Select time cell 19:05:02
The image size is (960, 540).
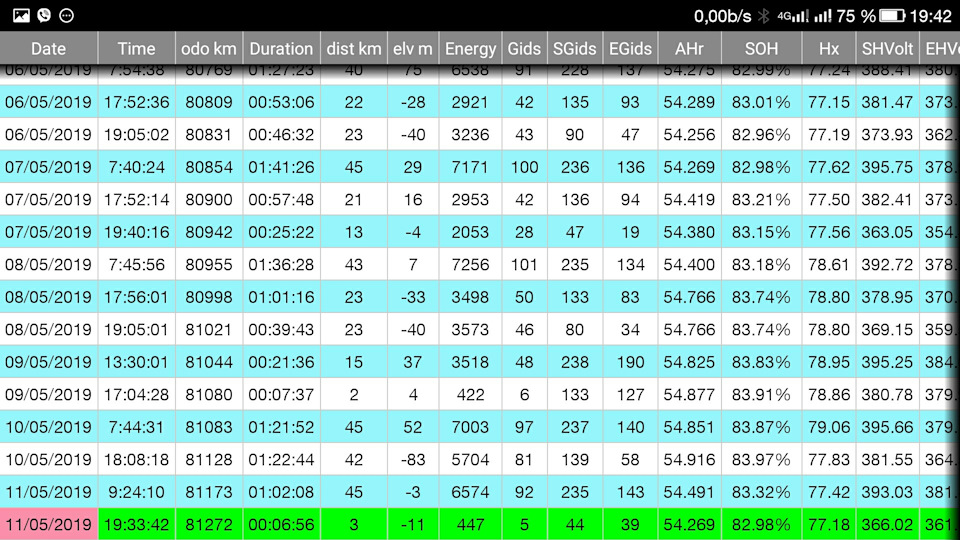[137, 135]
